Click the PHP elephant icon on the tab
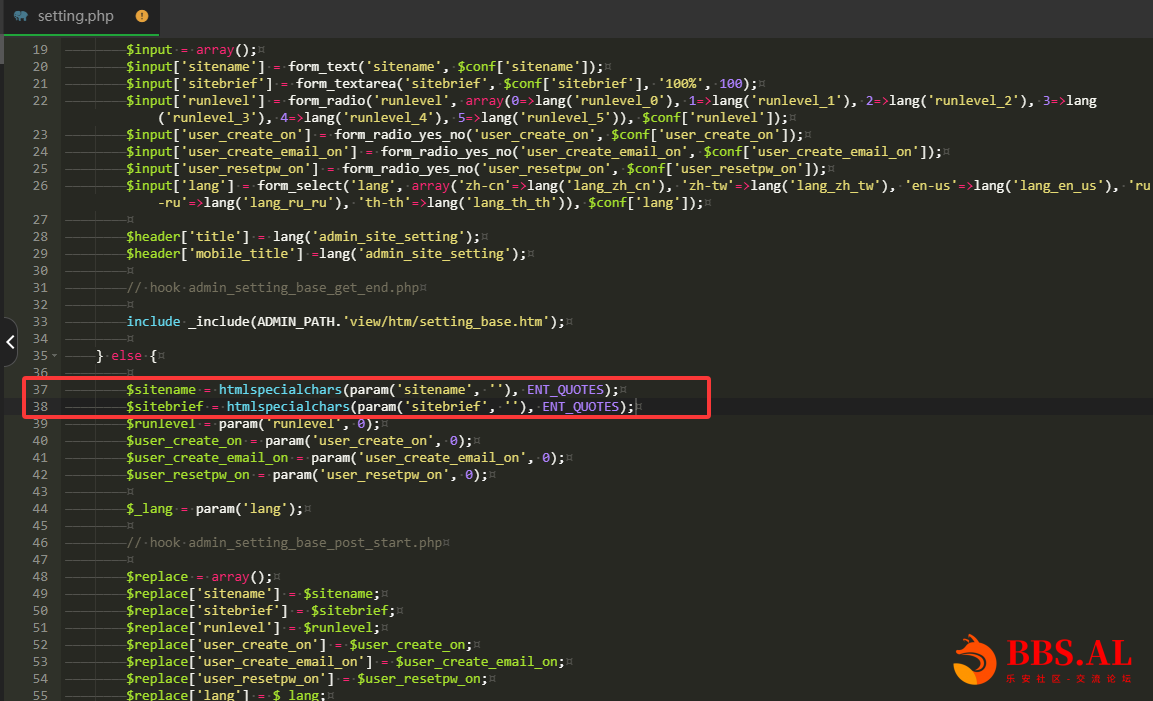 coord(21,16)
